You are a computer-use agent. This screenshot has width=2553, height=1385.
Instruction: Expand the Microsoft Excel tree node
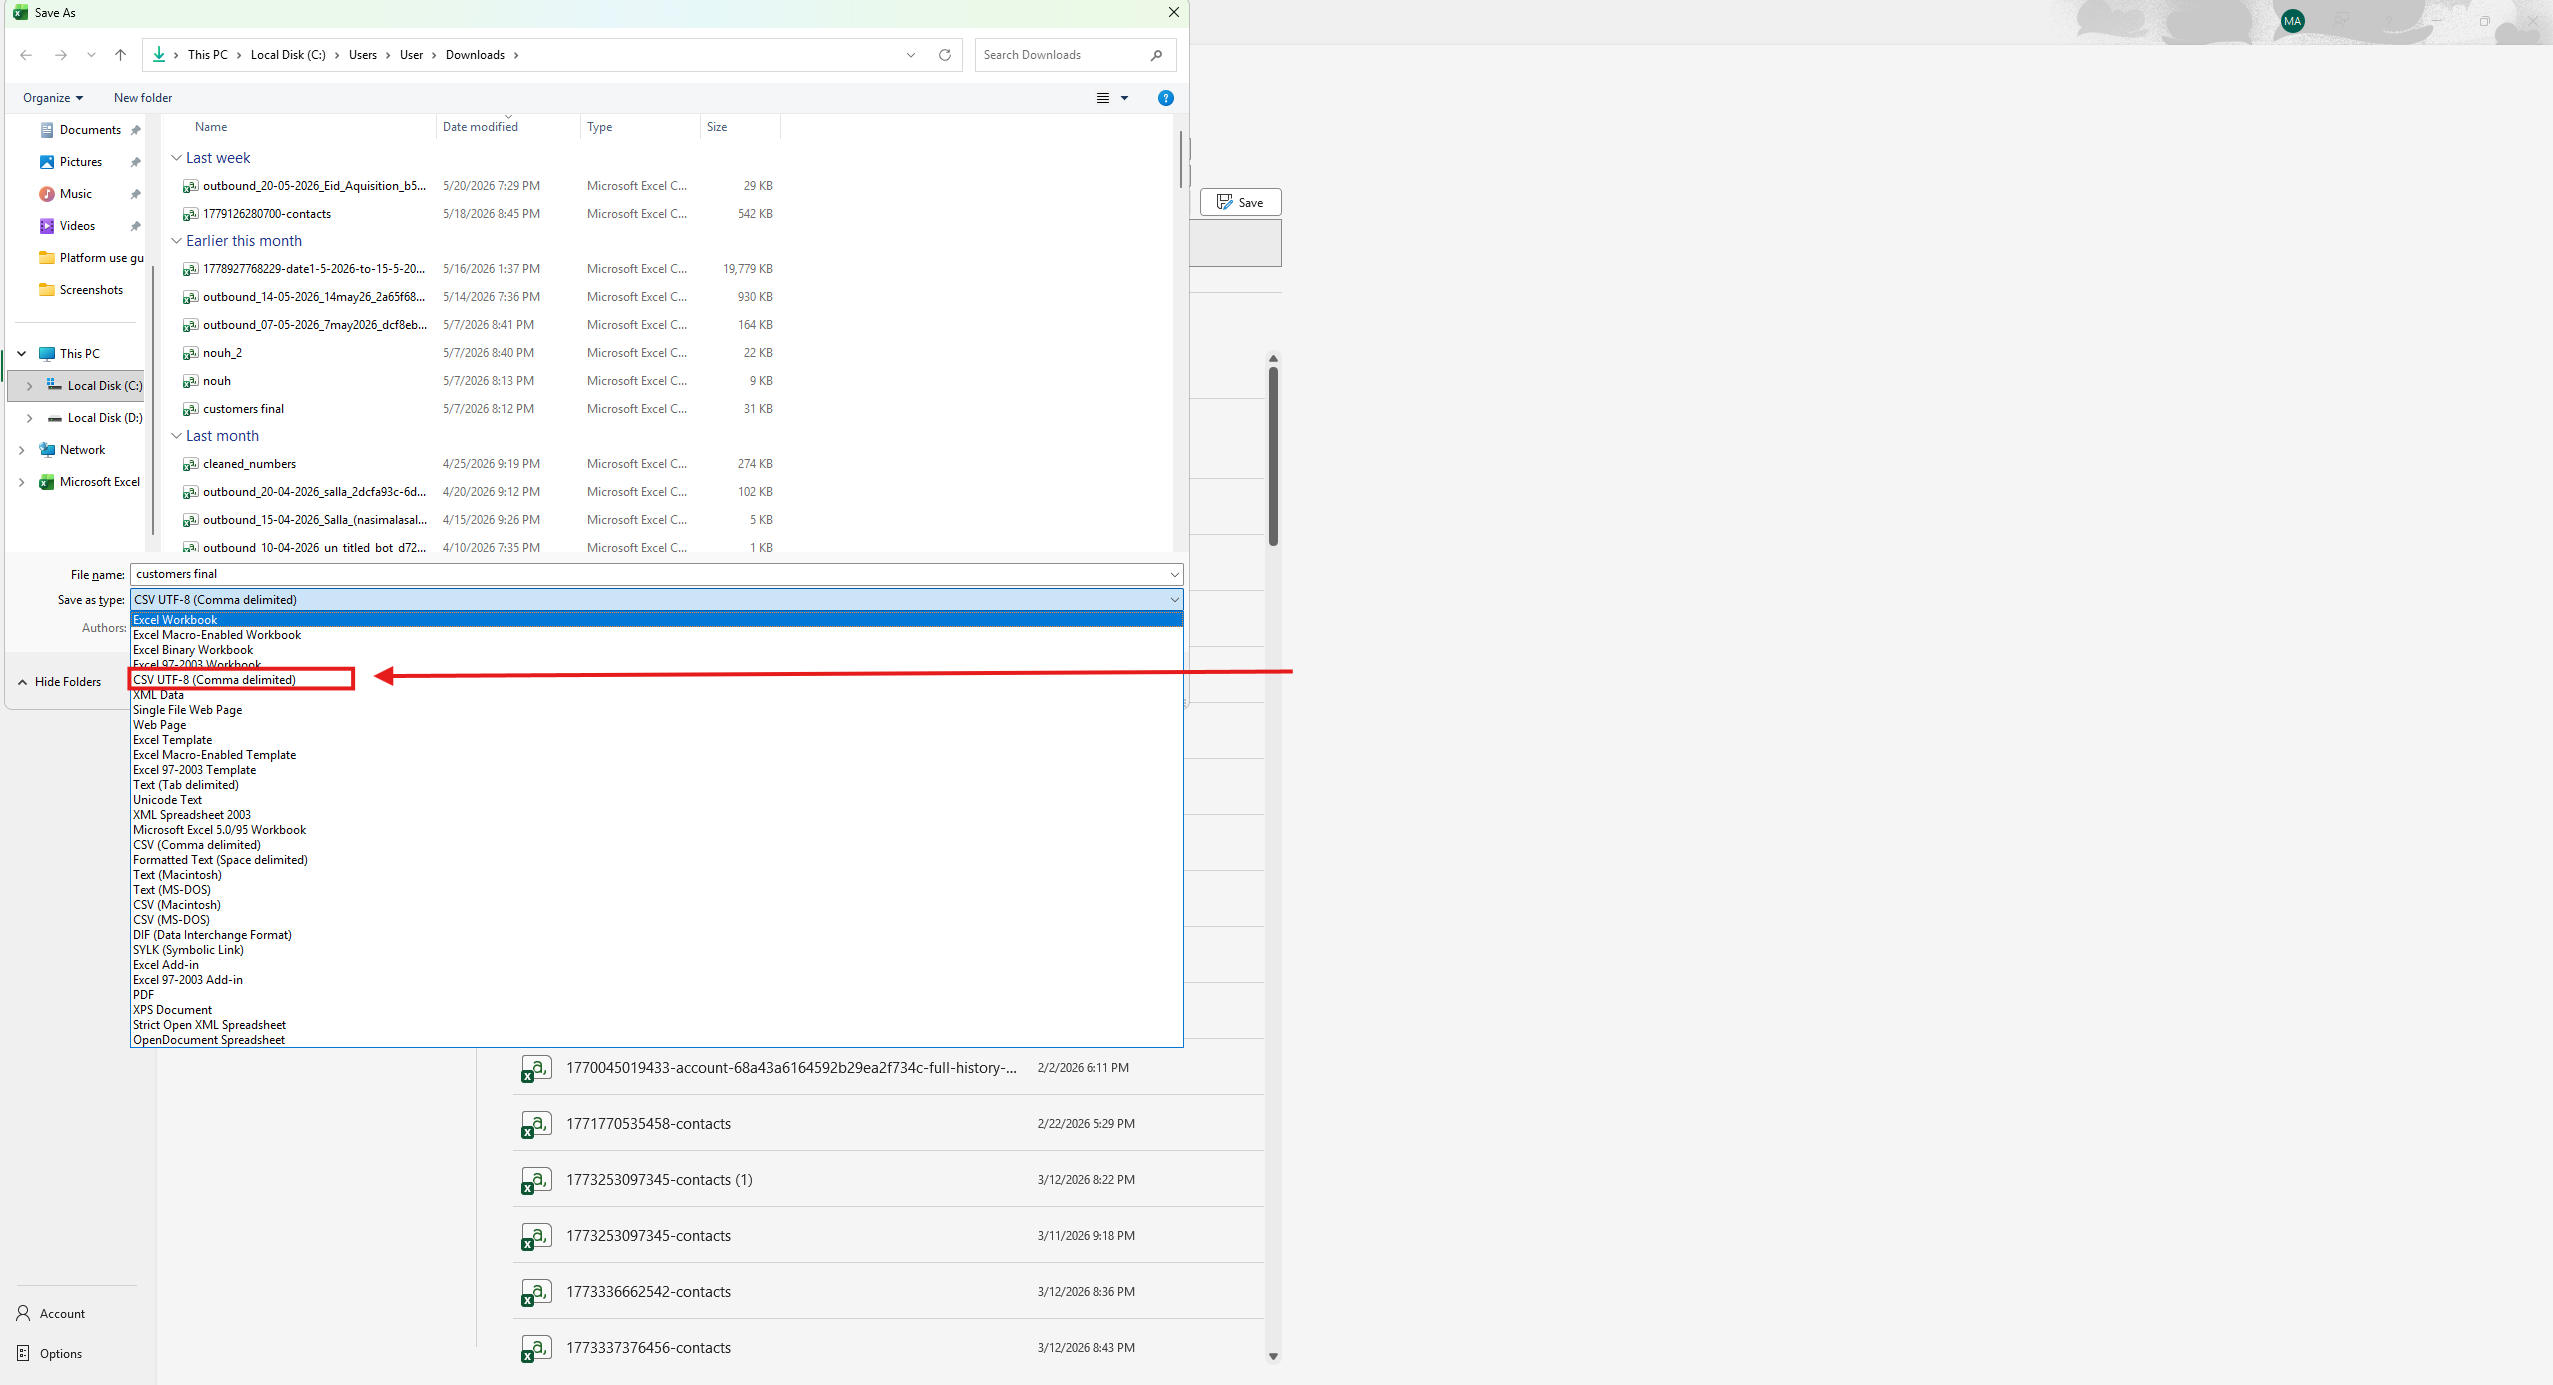coord(21,482)
